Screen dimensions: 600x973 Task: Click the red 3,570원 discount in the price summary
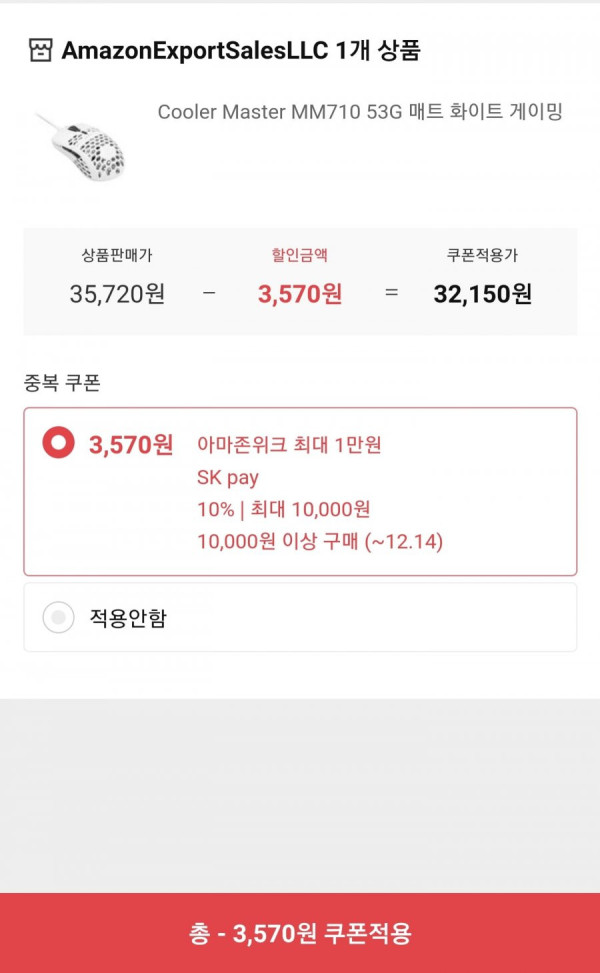[300, 294]
